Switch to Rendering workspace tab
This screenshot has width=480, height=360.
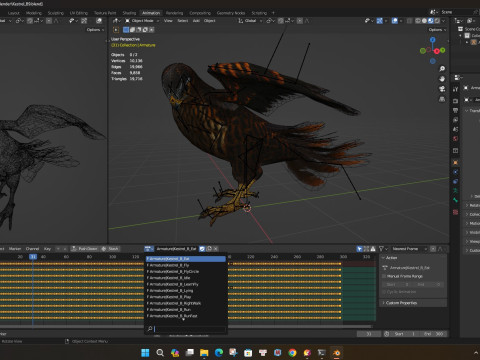174,13
